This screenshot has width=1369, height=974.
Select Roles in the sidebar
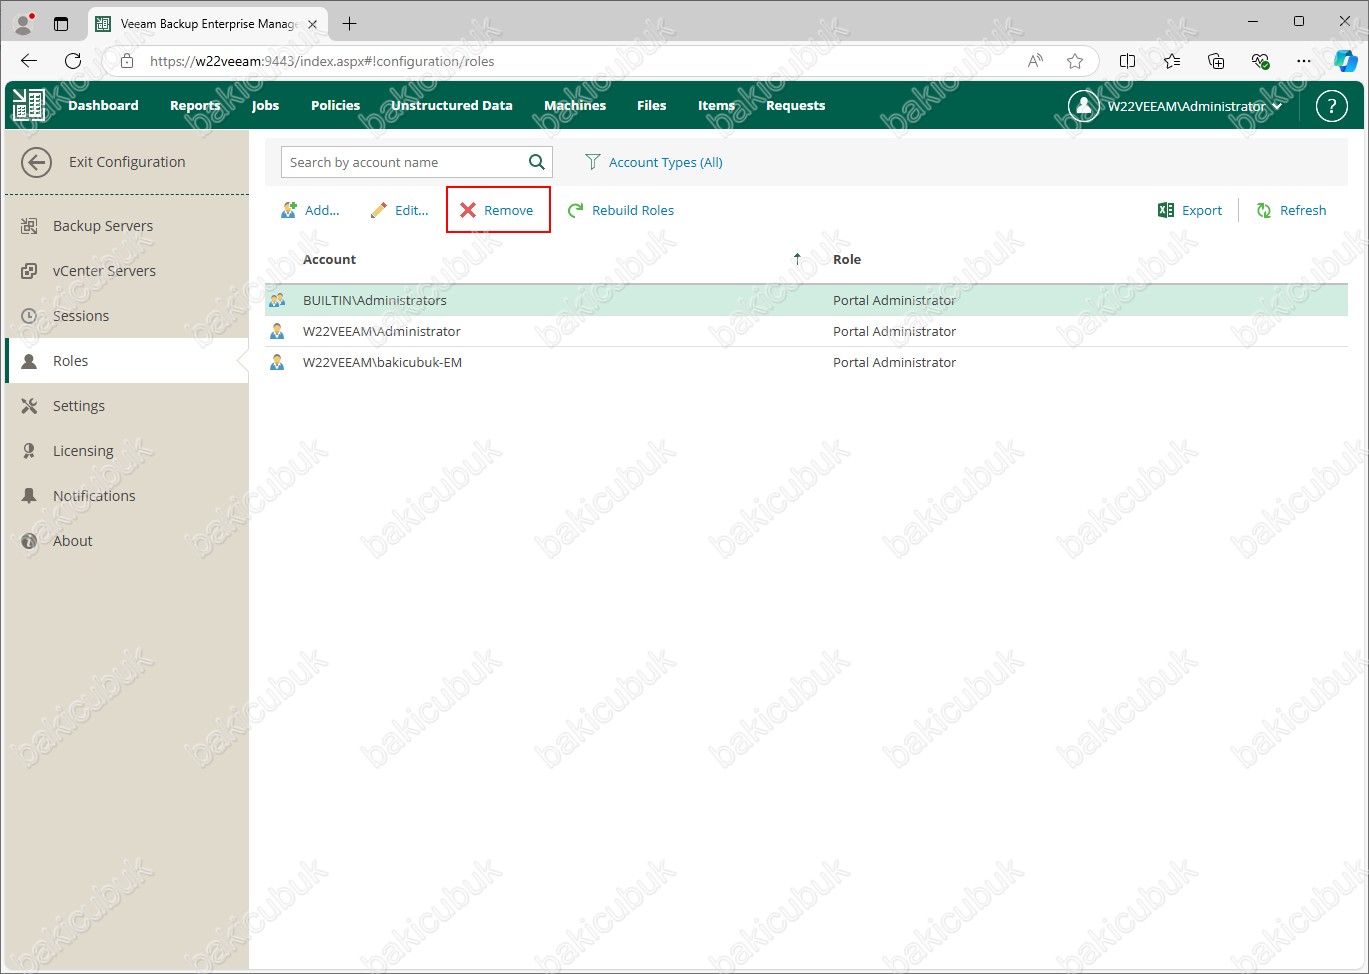[127, 361]
